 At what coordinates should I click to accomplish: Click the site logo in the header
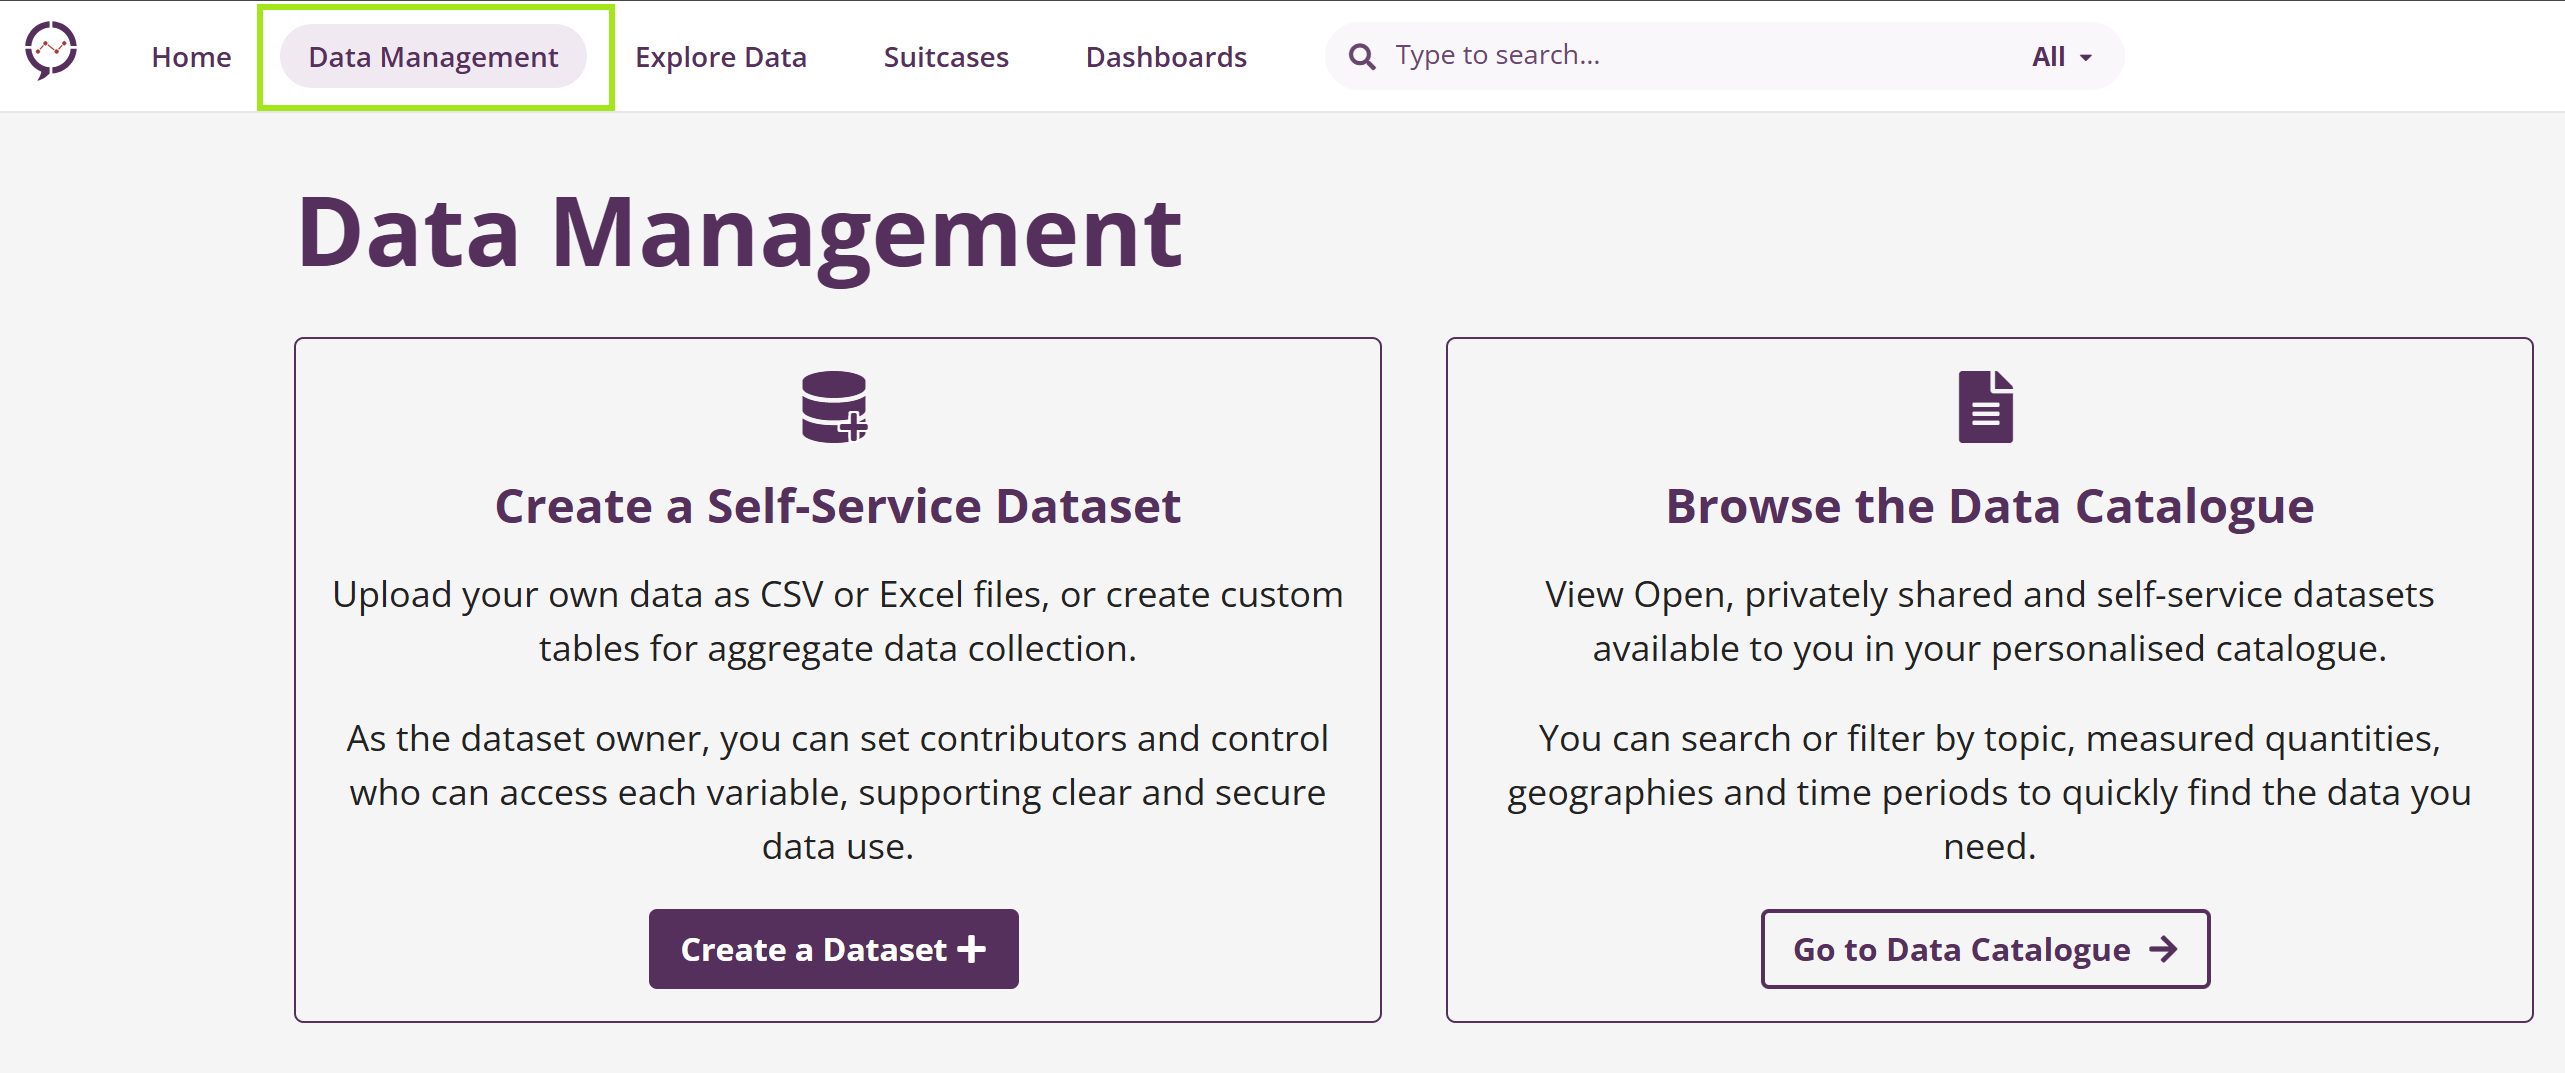click(51, 50)
